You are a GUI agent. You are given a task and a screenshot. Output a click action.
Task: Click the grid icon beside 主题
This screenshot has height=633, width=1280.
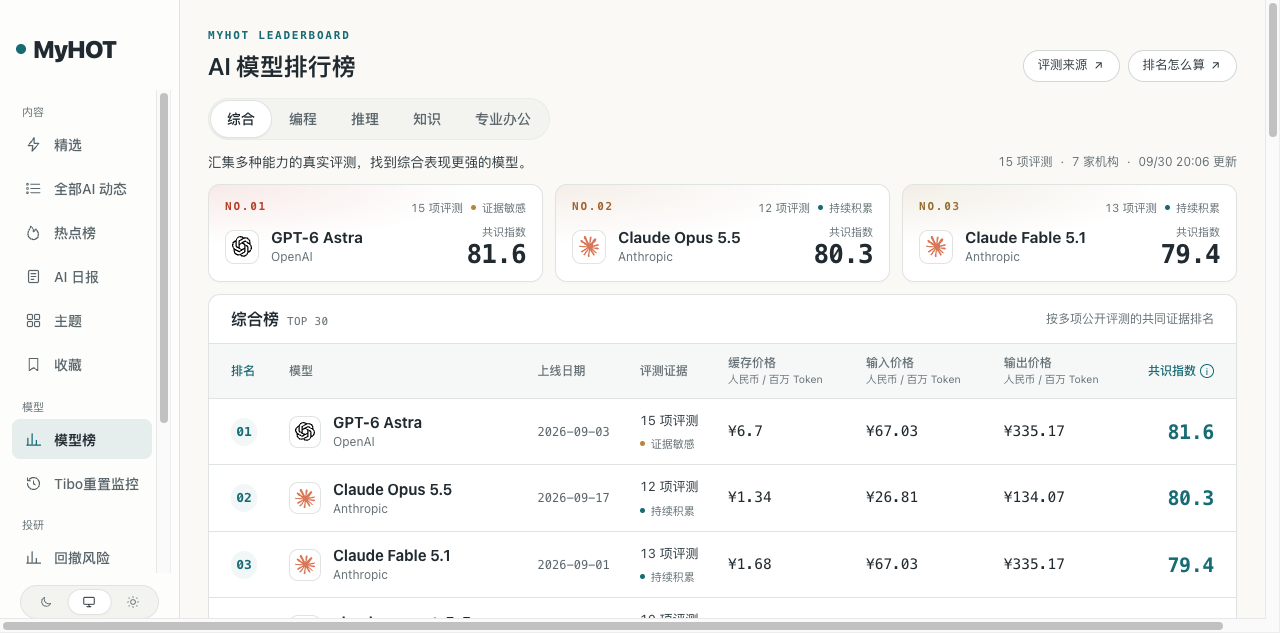click(x=33, y=321)
